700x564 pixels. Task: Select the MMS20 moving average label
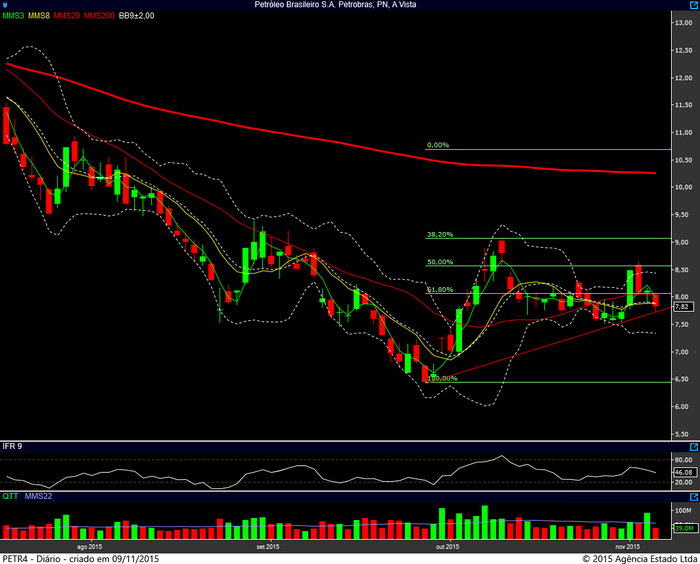pyautogui.click(x=69, y=17)
